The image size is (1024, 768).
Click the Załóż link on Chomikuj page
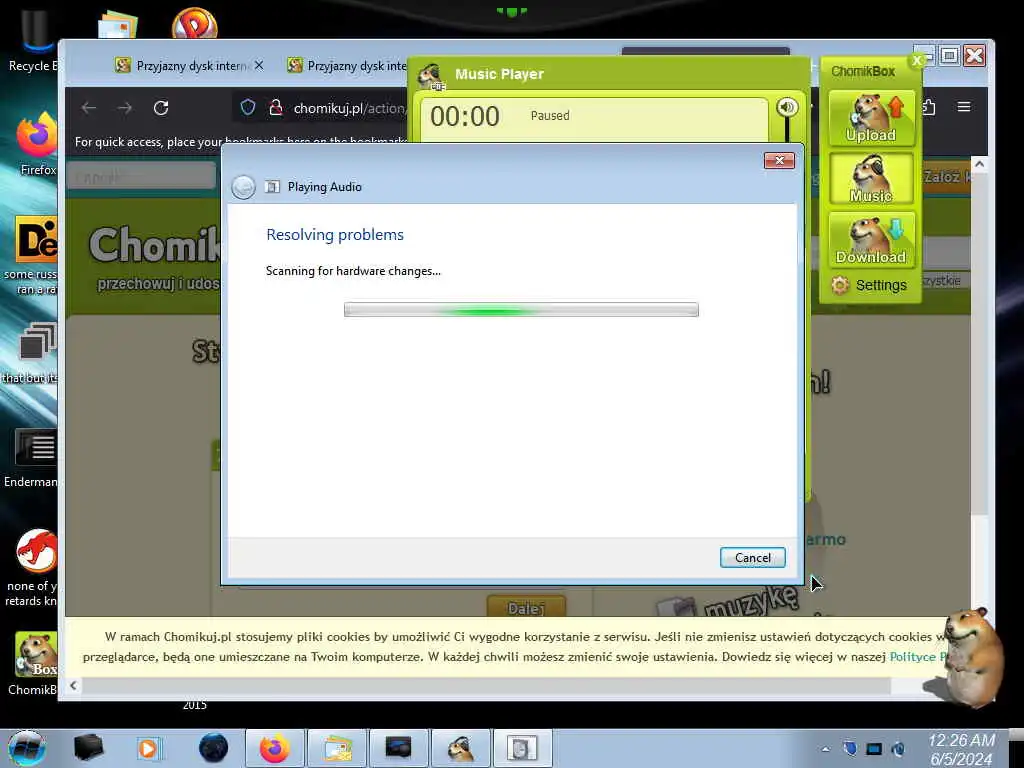pos(946,176)
